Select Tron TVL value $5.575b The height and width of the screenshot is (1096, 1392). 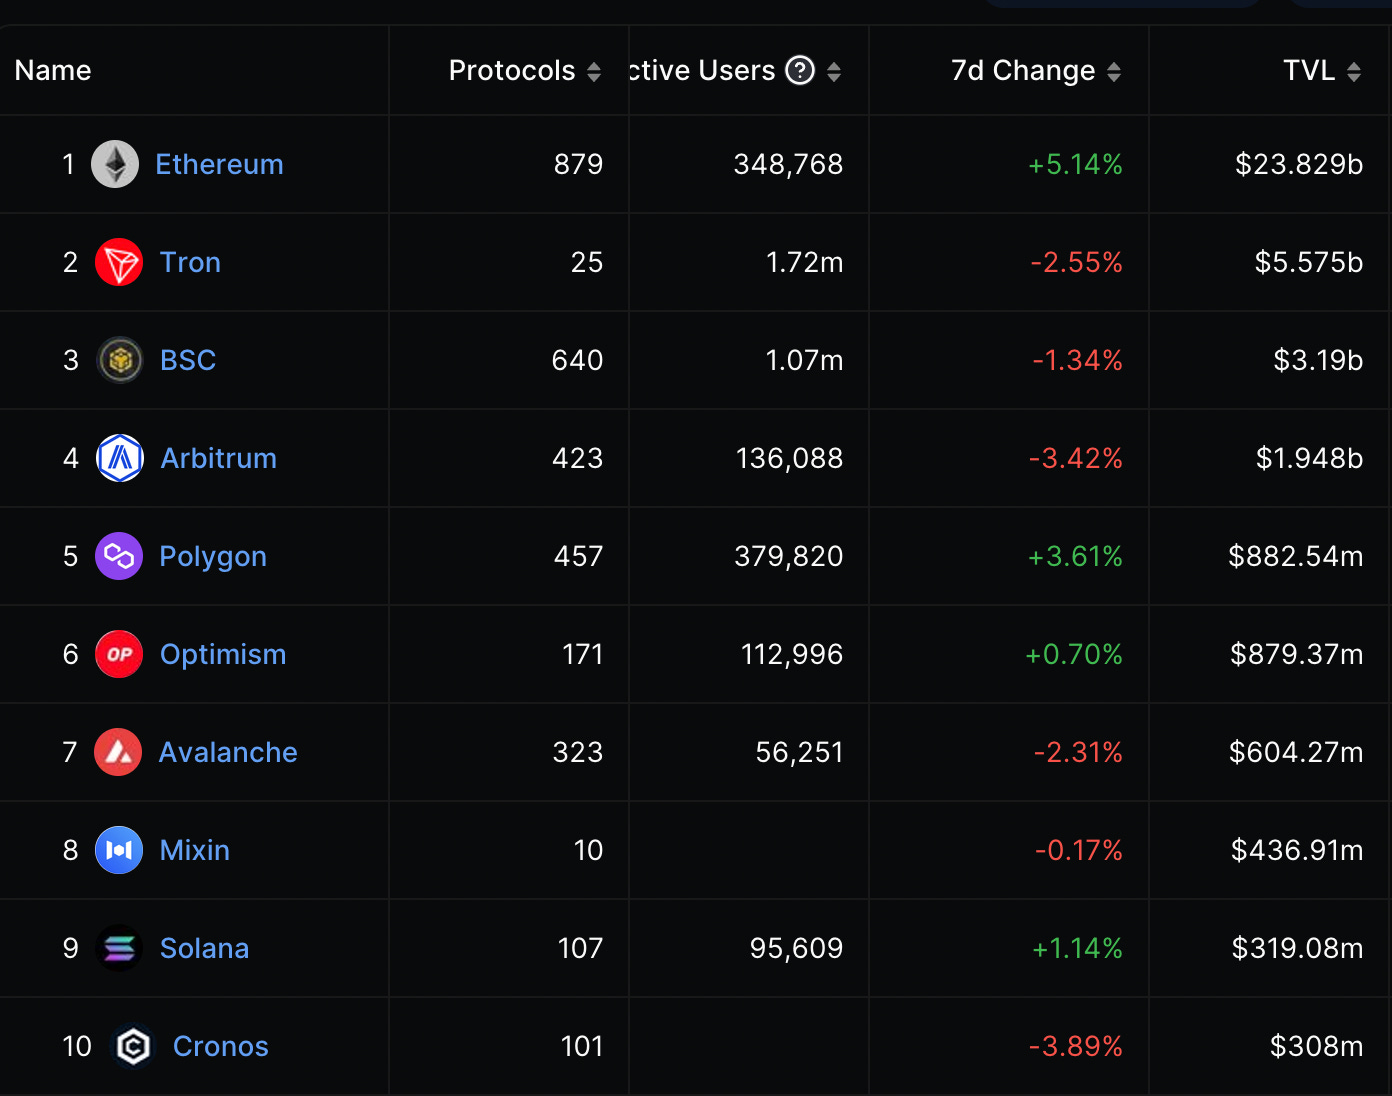[x=1309, y=262]
